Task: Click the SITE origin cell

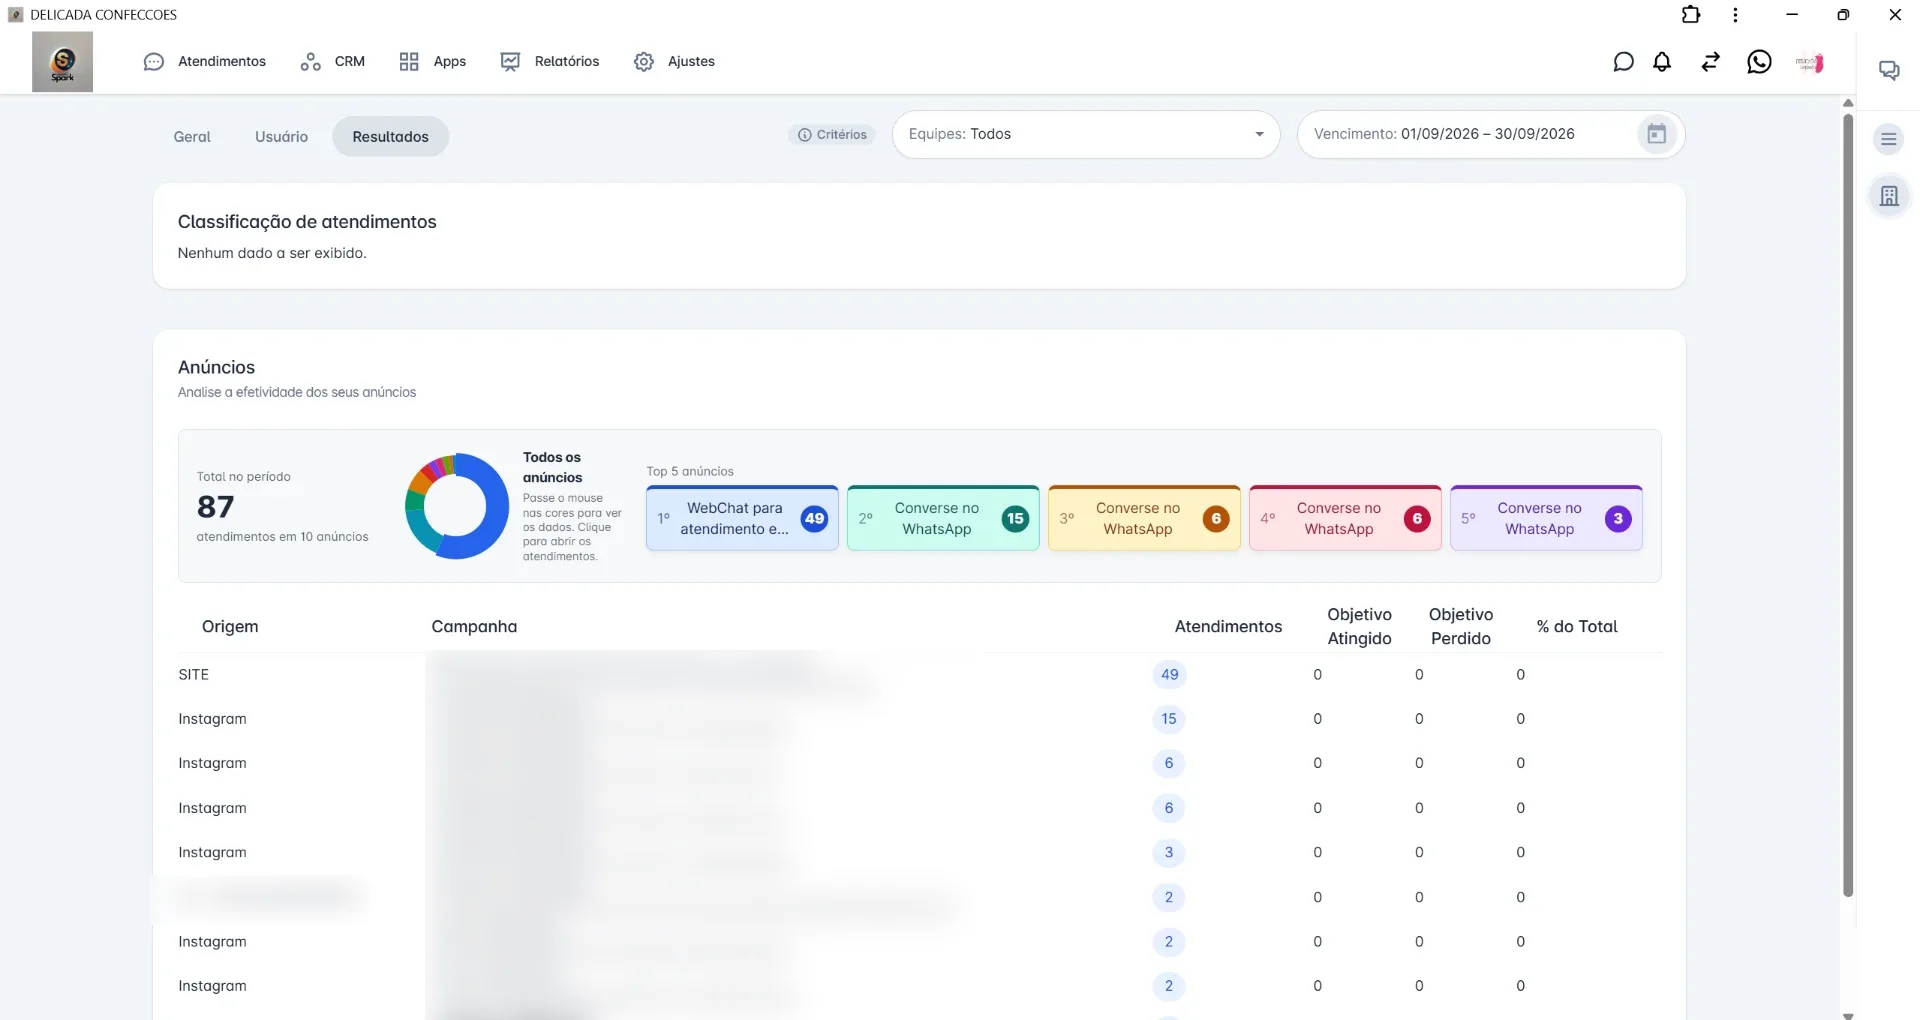Action: [x=194, y=675]
